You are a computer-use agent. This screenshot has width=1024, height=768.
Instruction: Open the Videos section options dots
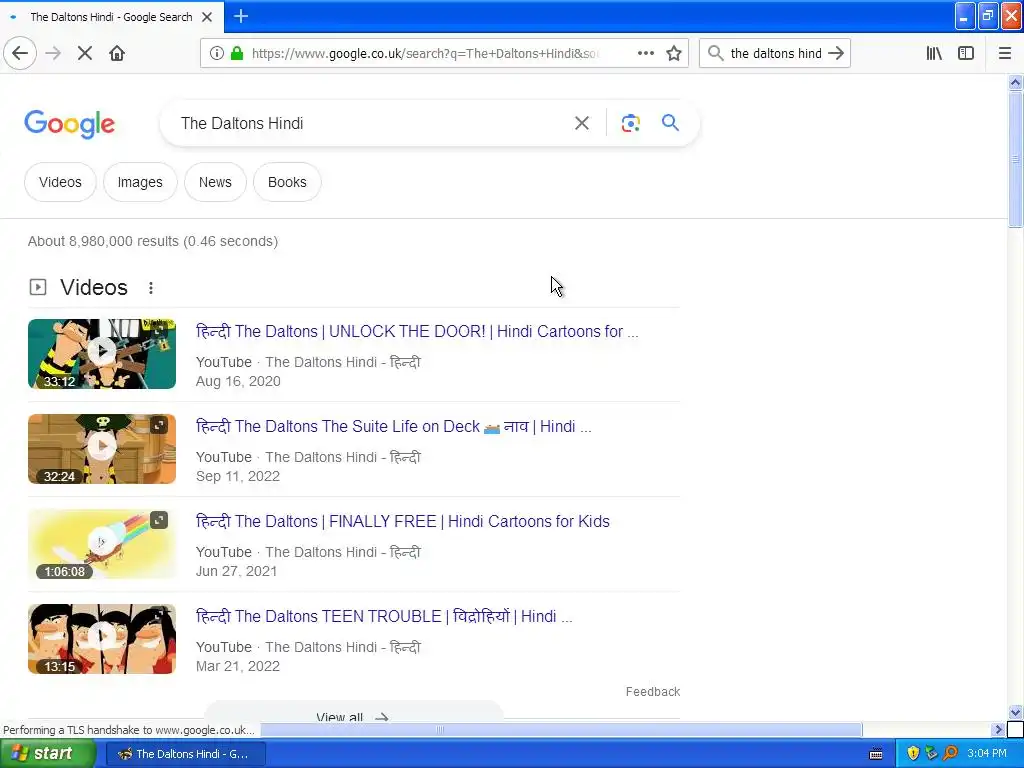(151, 288)
